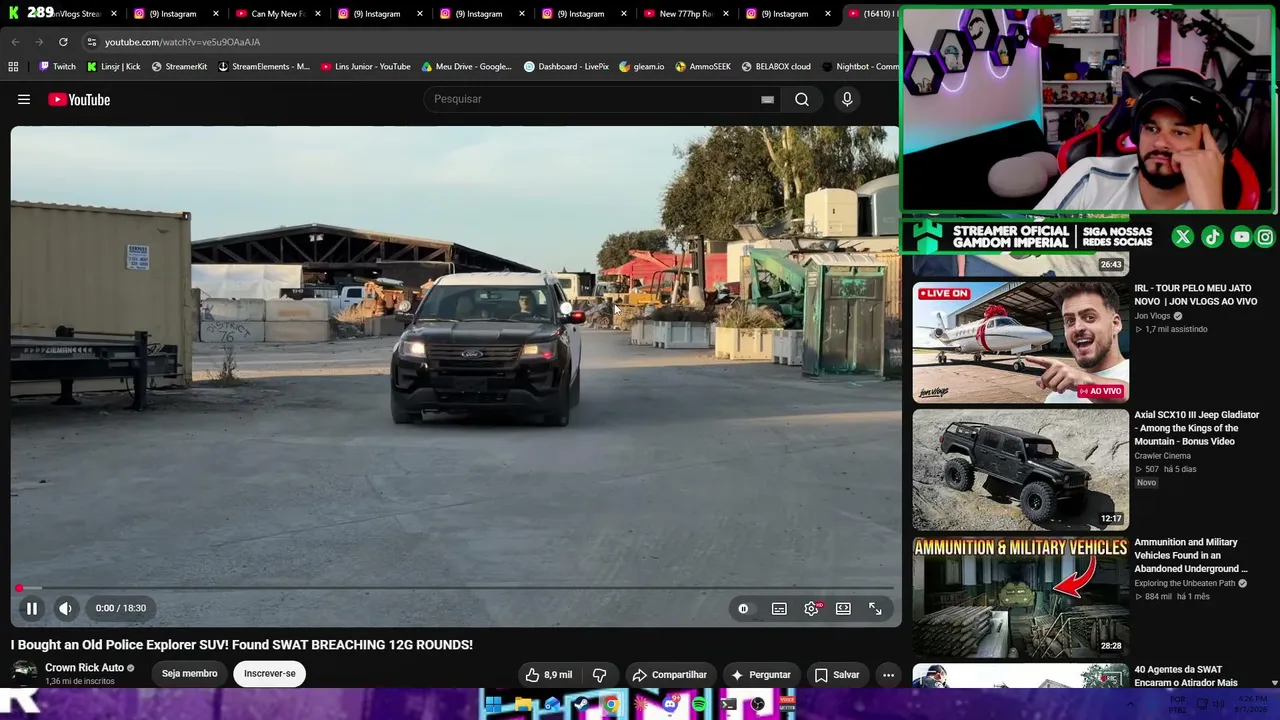Like the video (8,9 mil)
The width and height of the screenshot is (1280, 720).
coord(550,675)
